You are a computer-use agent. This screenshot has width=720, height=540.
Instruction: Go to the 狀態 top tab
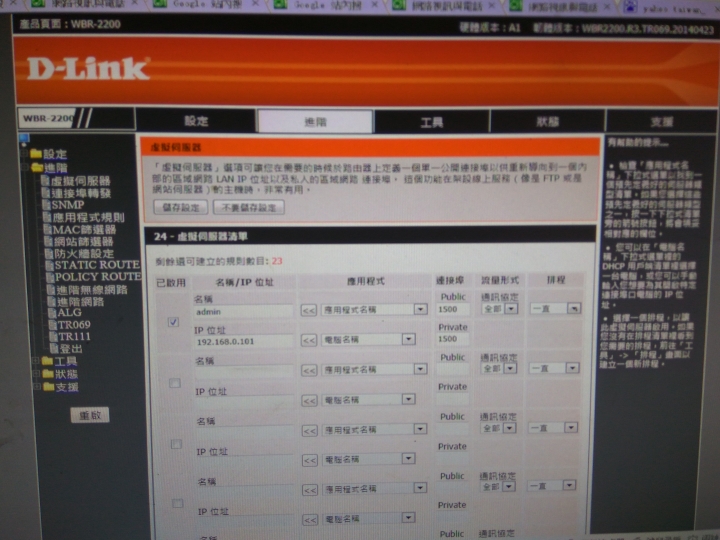(x=547, y=122)
